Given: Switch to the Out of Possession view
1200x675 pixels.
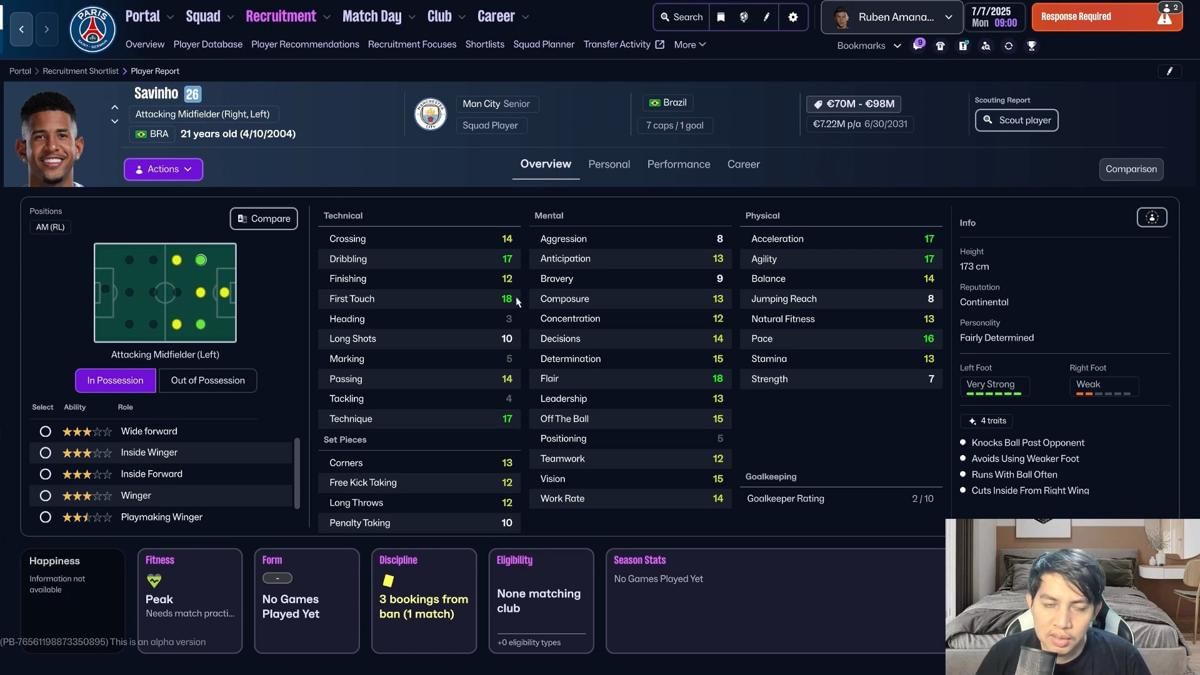Looking at the screenshot, I should [207, 380].
